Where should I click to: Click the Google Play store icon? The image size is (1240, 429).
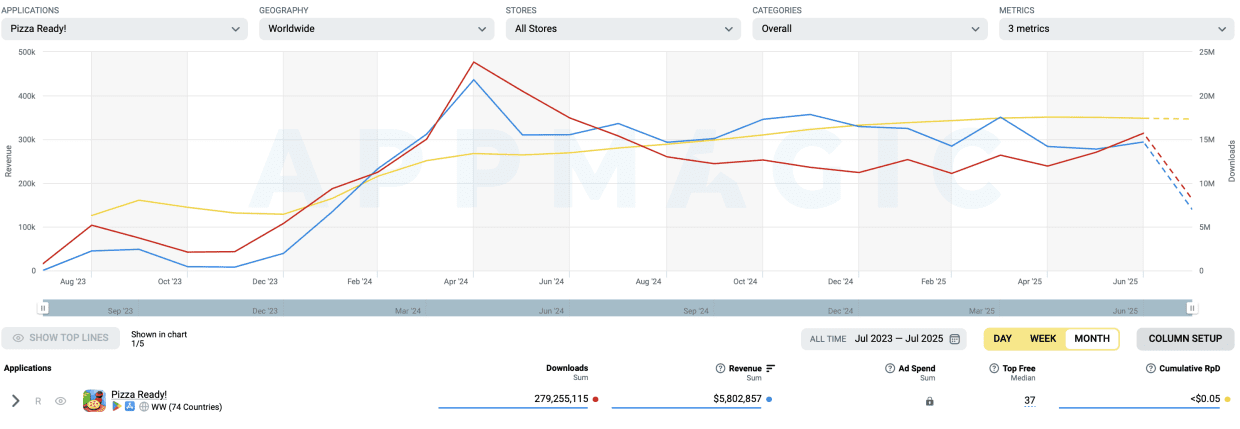116,407
